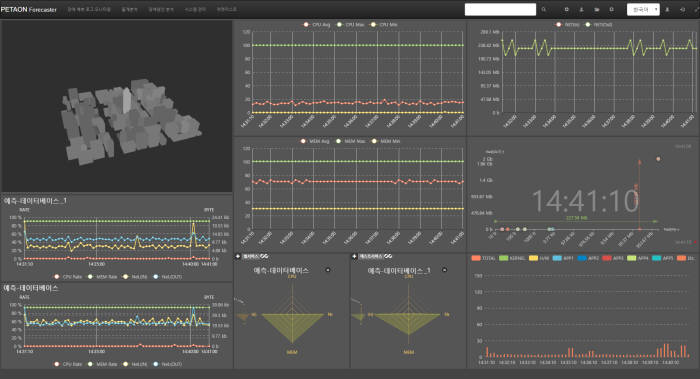Click the TOTAL color swatch in the bar chart legend

tap(476, 258)
